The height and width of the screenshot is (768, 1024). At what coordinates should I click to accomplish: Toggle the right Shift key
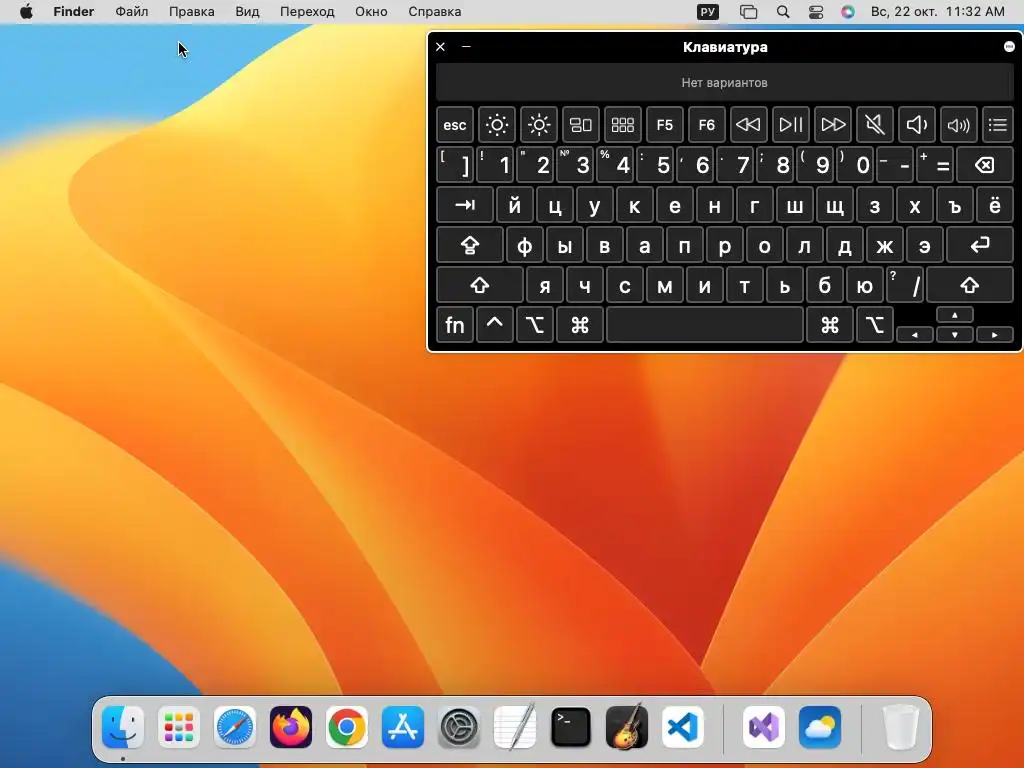(970, 285)
